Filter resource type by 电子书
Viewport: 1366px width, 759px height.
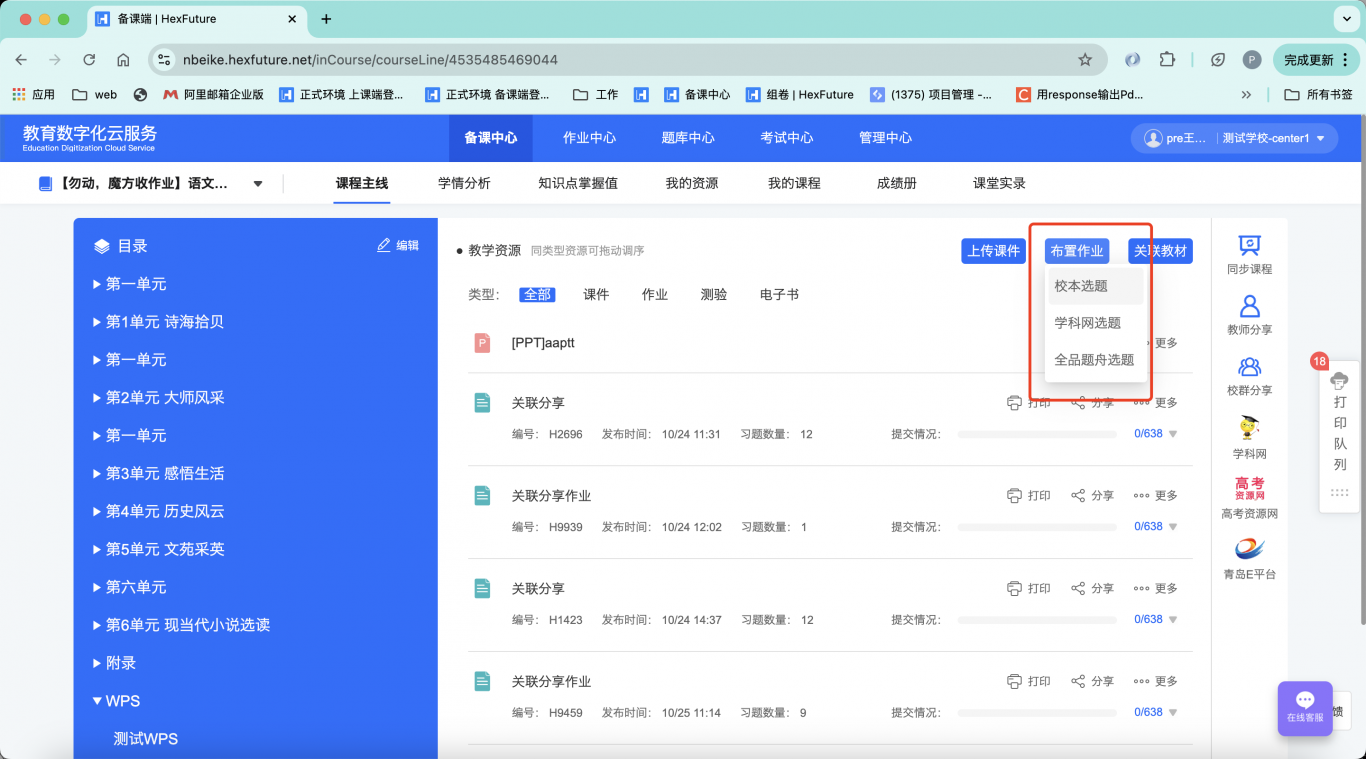coord(779,295)
